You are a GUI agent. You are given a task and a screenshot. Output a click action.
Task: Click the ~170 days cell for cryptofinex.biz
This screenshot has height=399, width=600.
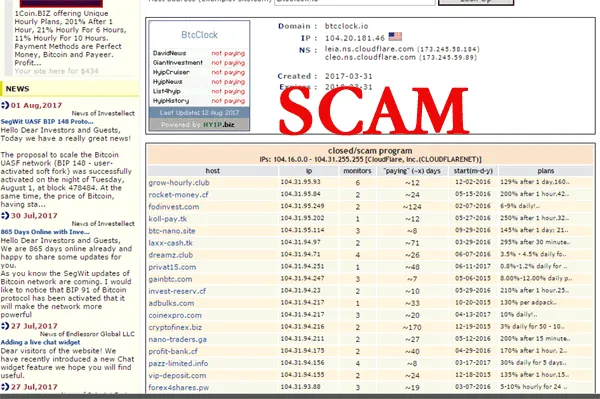click(x=412, y=327)
